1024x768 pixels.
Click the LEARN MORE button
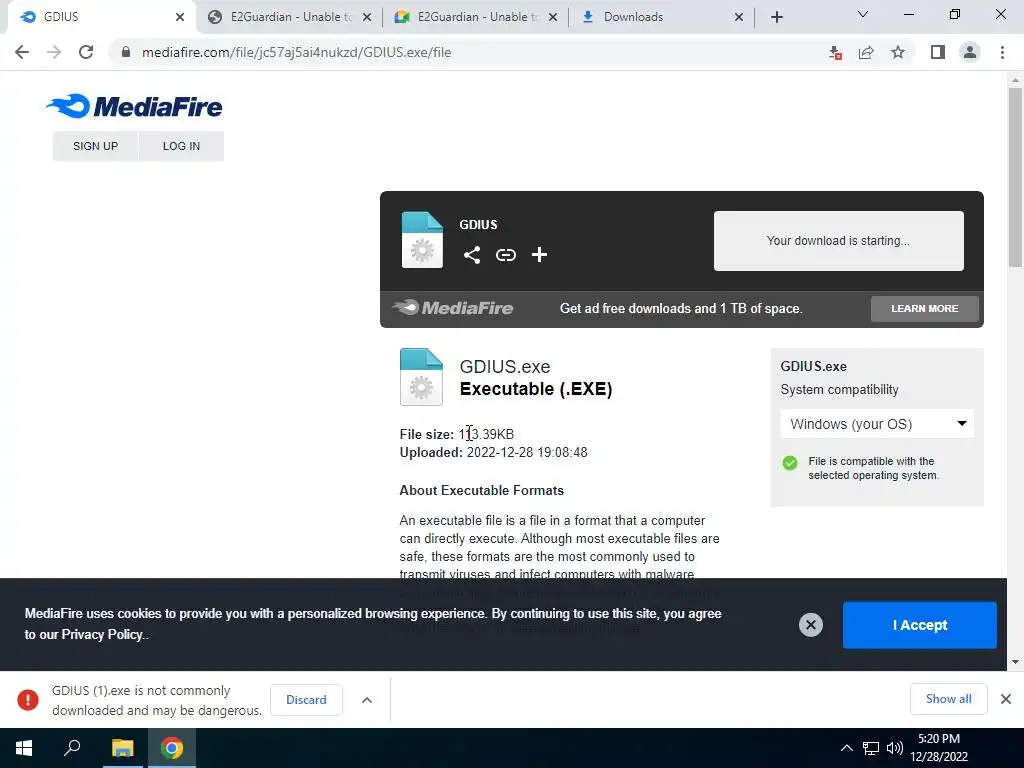tap(925, 308)
